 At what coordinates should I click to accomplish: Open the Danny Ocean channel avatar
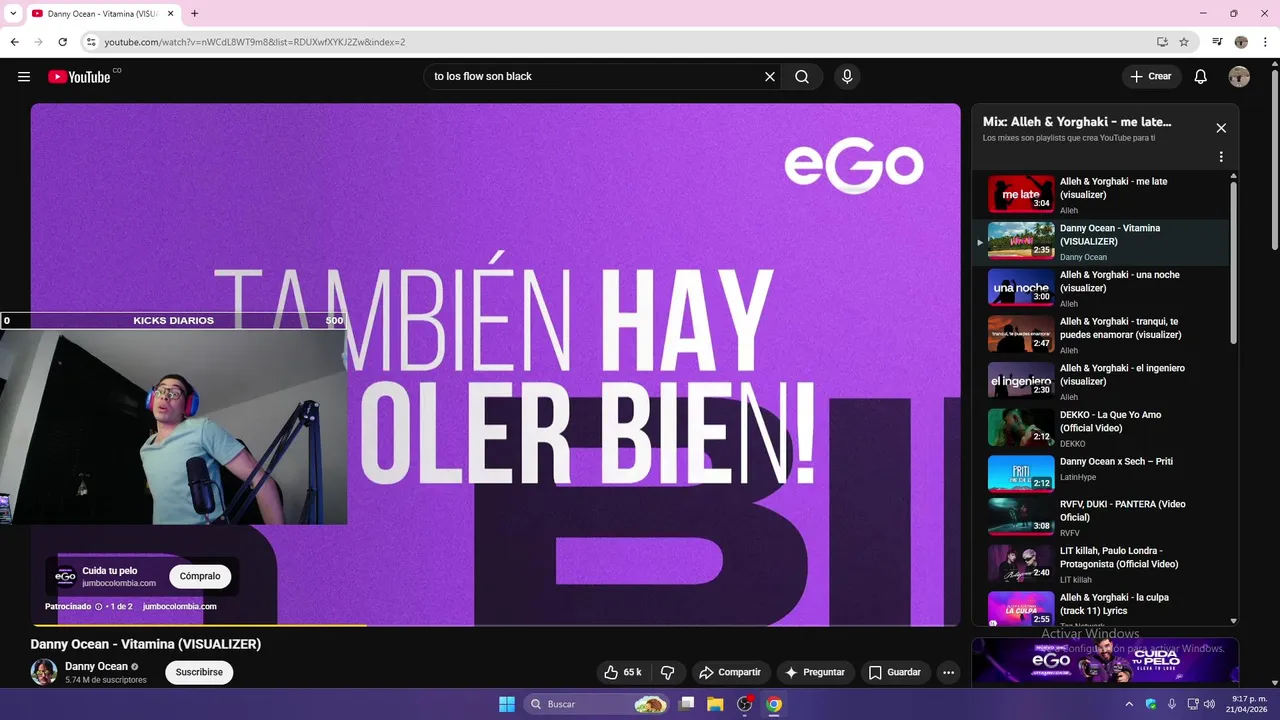(x=43, y=672)
